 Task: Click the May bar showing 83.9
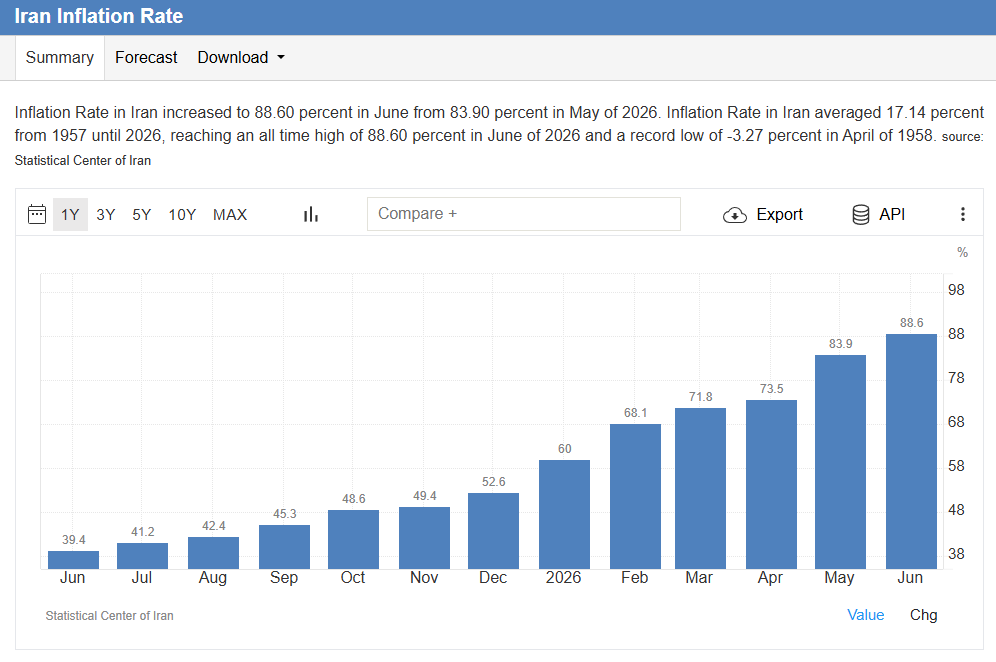click(x=840, y=462)
